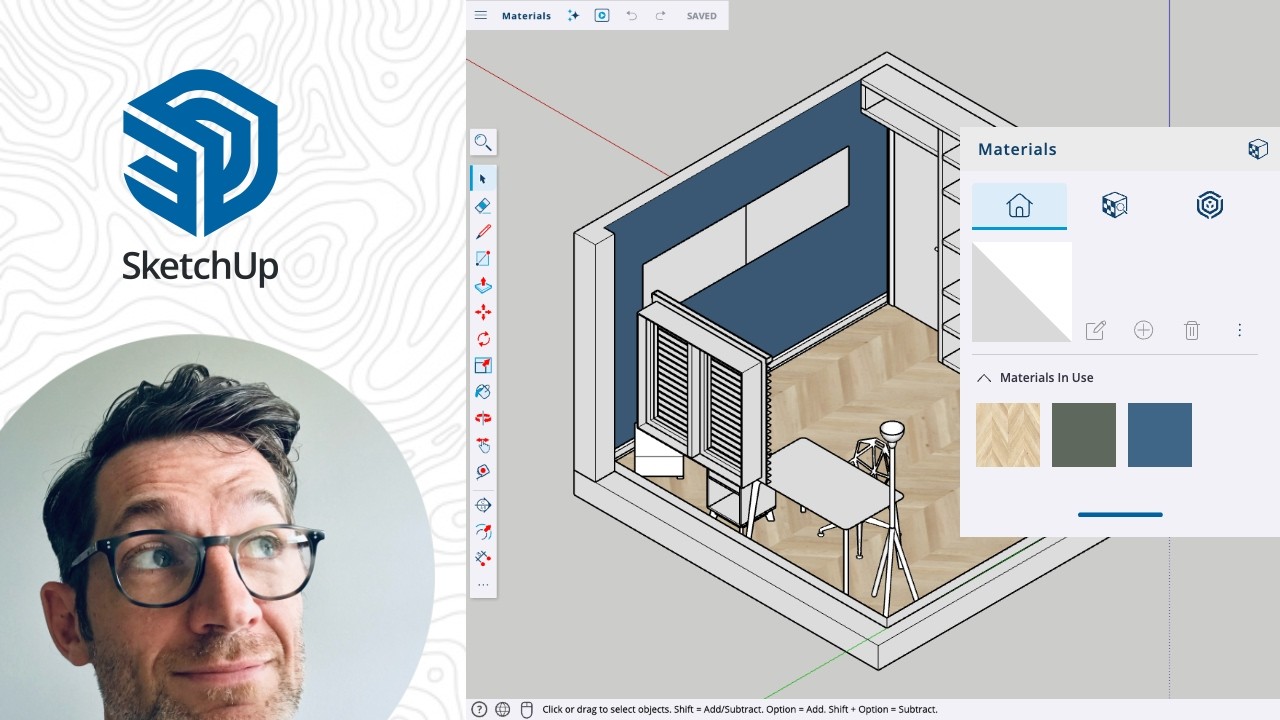Select the Rotate tool

click(483, 339)
